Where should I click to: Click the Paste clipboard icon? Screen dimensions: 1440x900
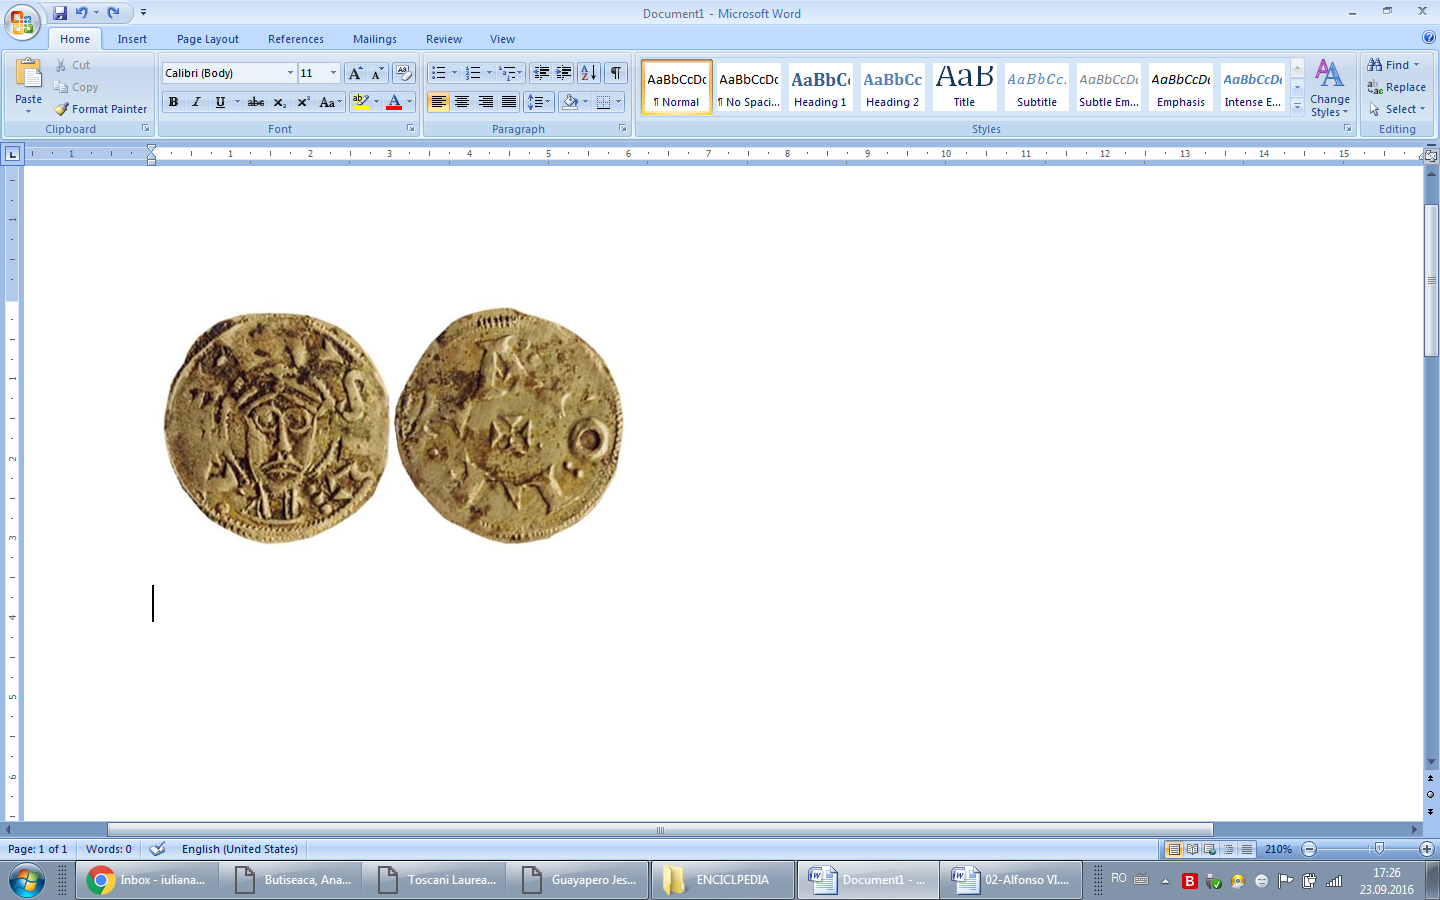[x=28, y=75]
